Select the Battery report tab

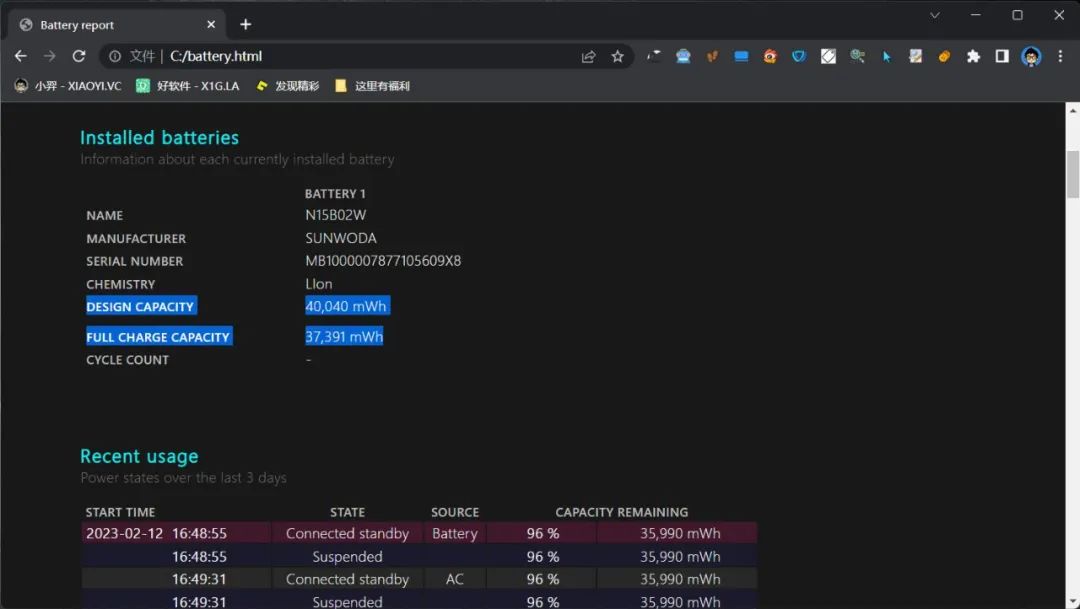pyautogui.click(x=110, y=25)
